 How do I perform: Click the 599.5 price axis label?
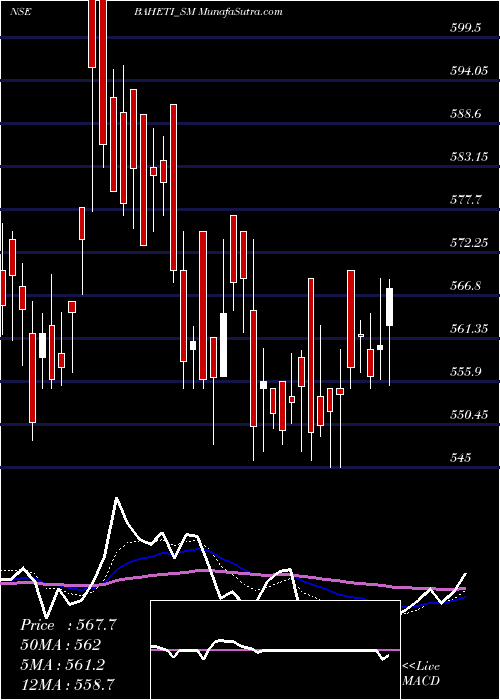465,28
